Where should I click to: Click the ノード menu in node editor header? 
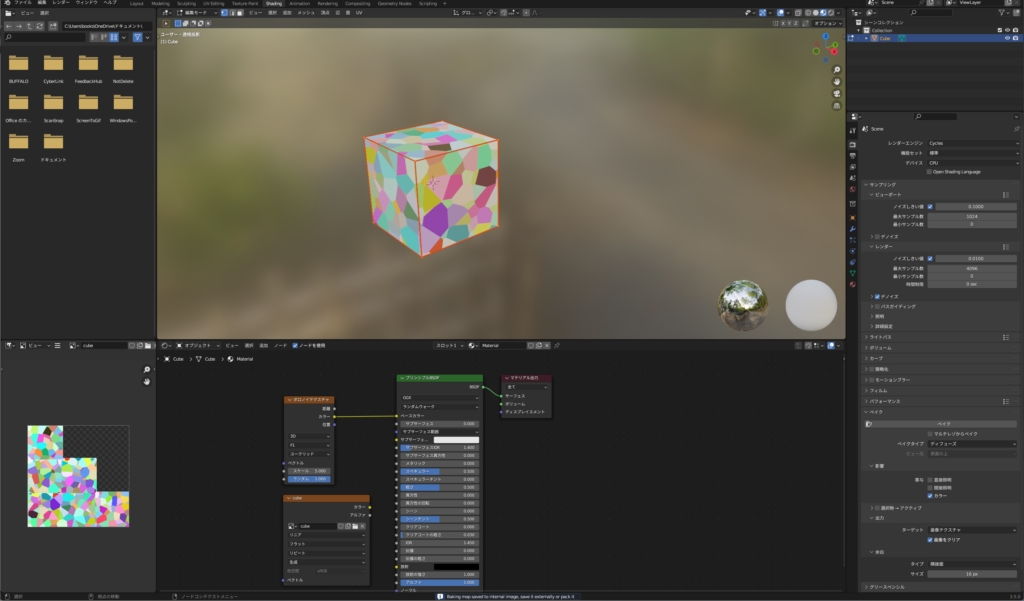(280, 346)
